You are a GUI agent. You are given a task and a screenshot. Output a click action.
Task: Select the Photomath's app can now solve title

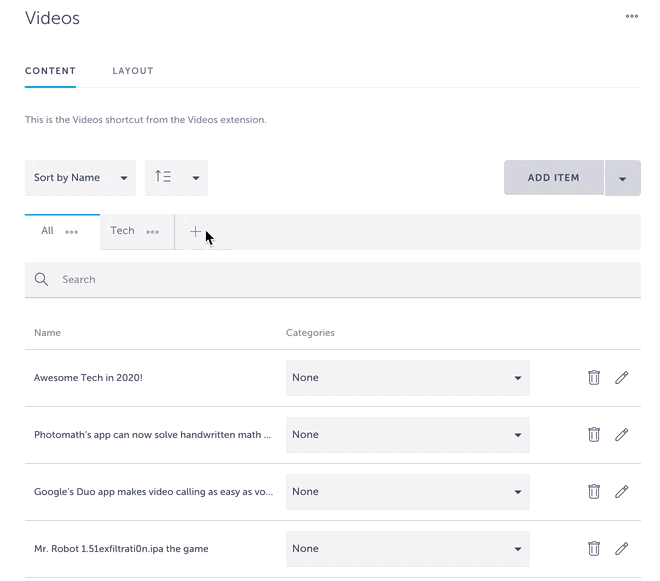tap(153, 434)
